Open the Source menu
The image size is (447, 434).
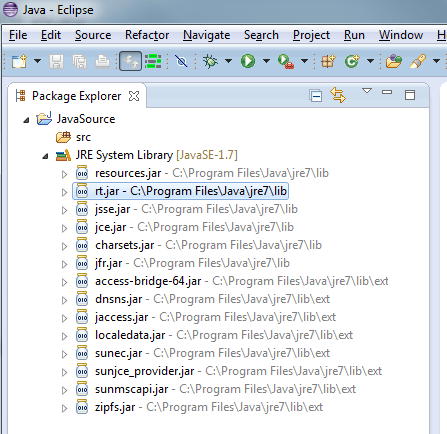pyautogui.click(x=93, y=35)
